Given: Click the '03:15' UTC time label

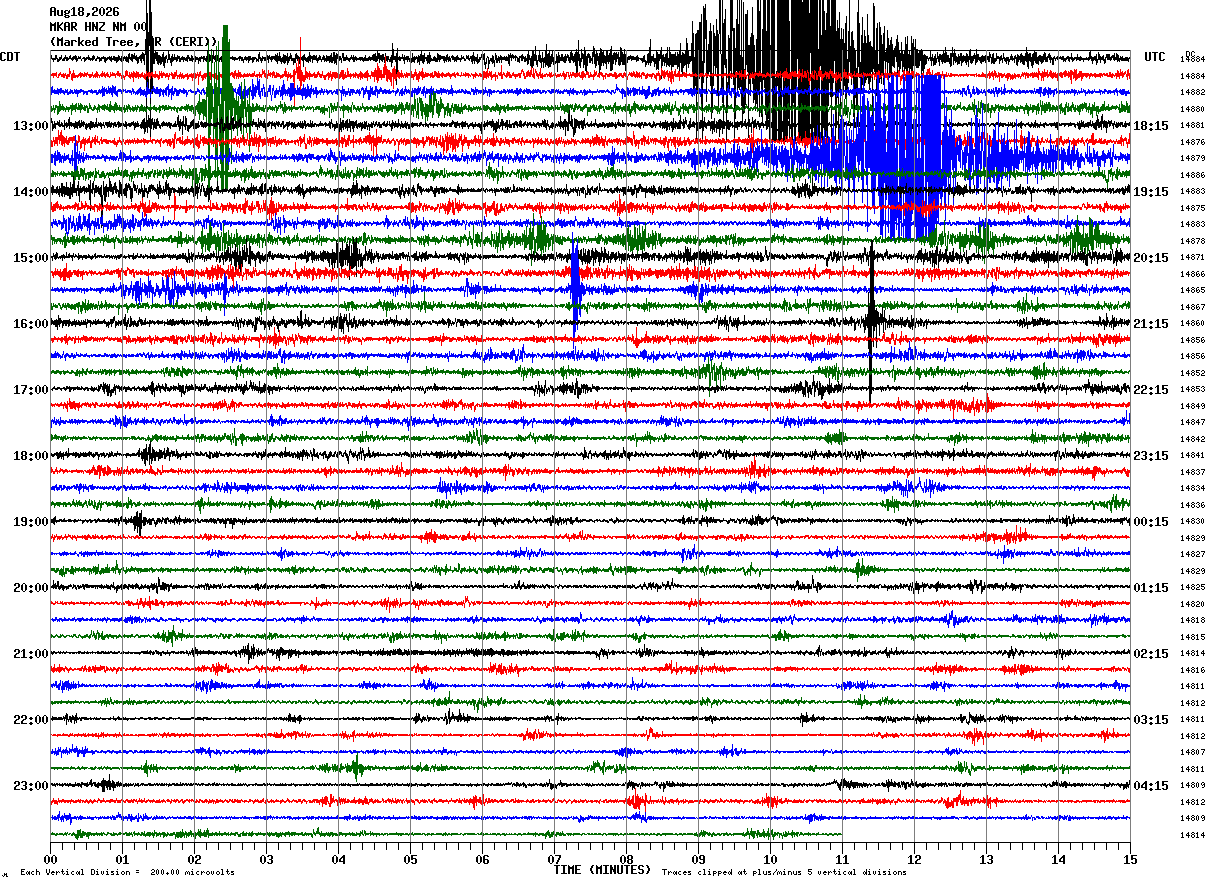Looking at the screenshot, I should point(1151,720).
